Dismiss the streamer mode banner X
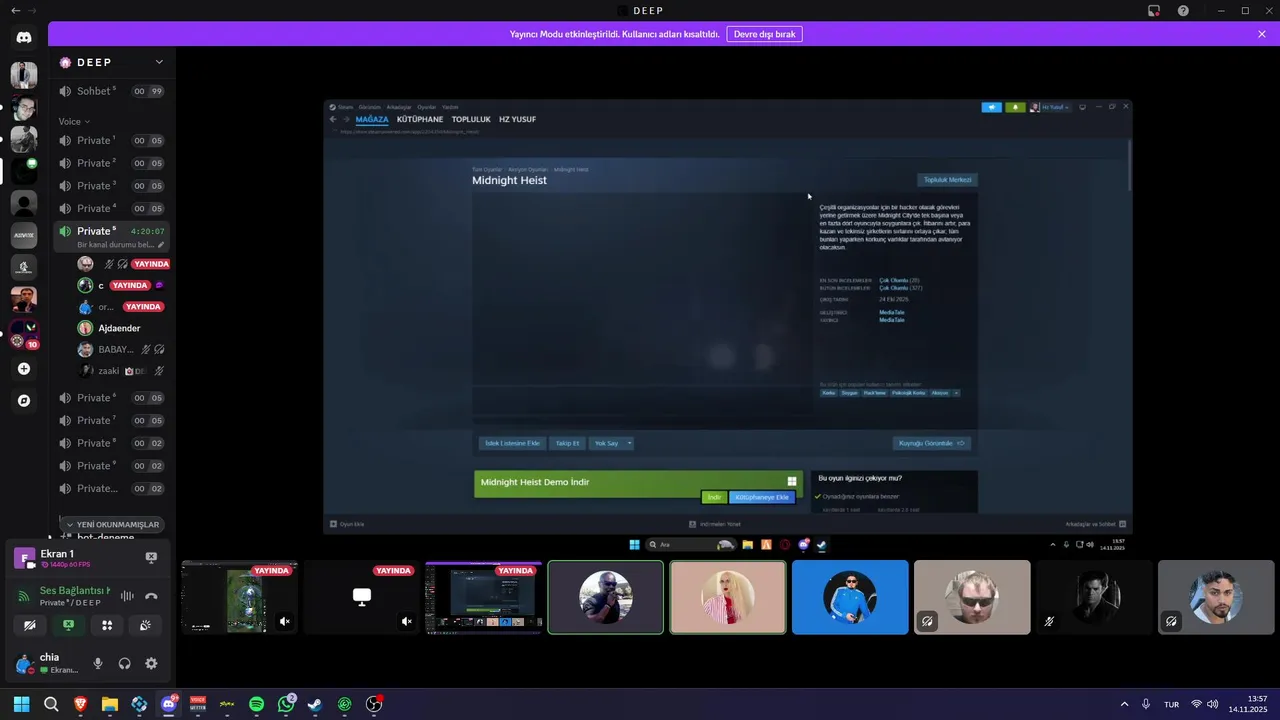Viewport: 1280px width, 720px height. tap(1262, 34)
